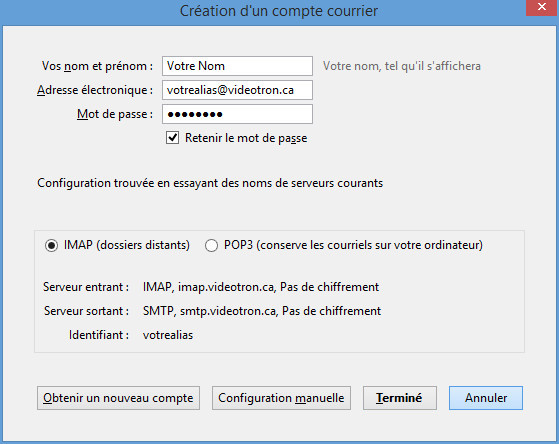Confirm account creation with 'Terminé'
The image size is (559, 444).
coord(400,398)
